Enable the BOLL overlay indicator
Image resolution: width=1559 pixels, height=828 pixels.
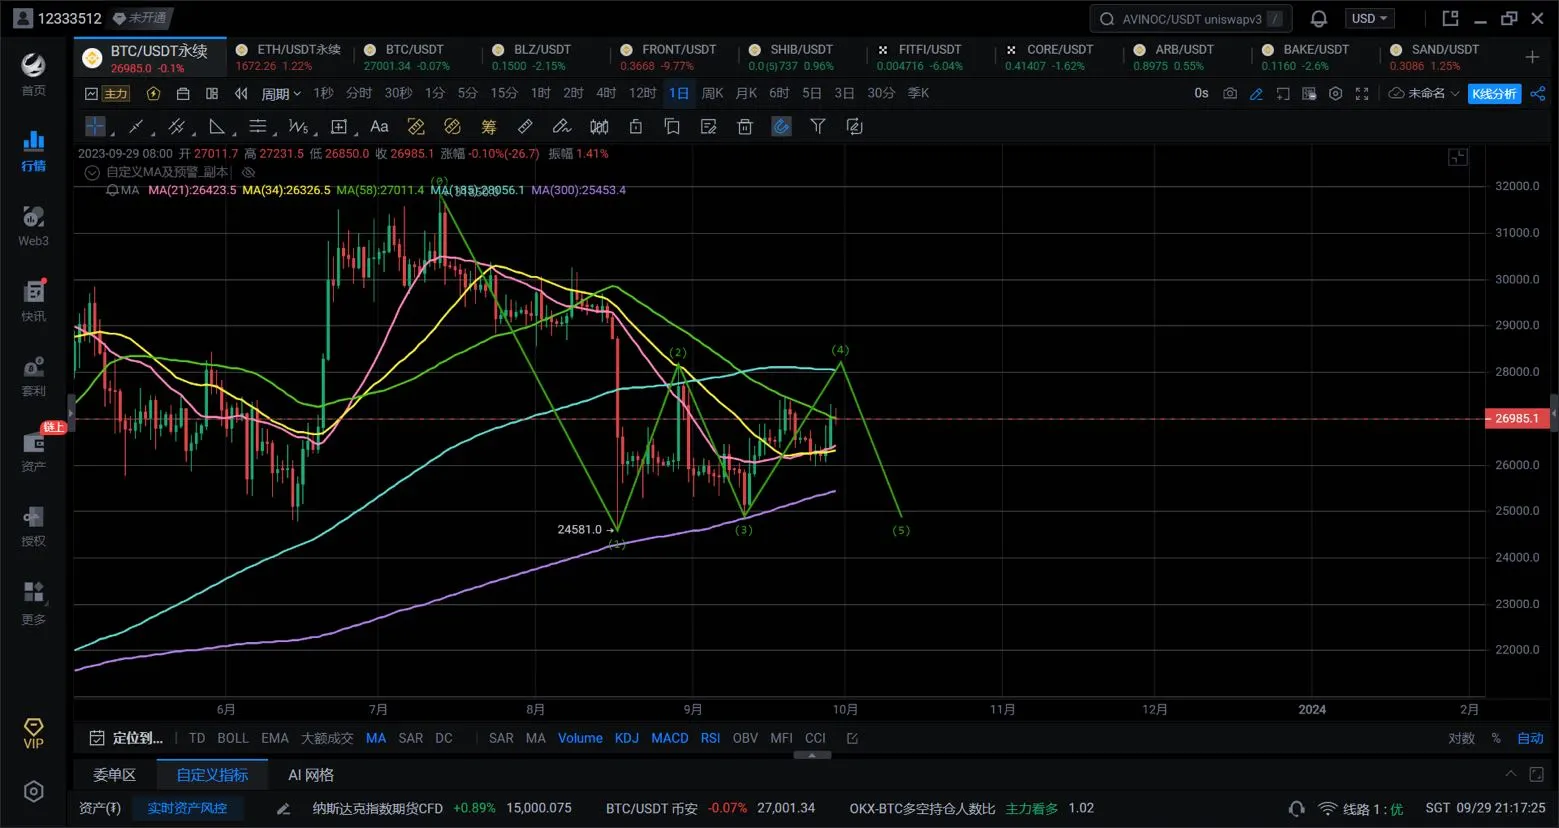233,738
